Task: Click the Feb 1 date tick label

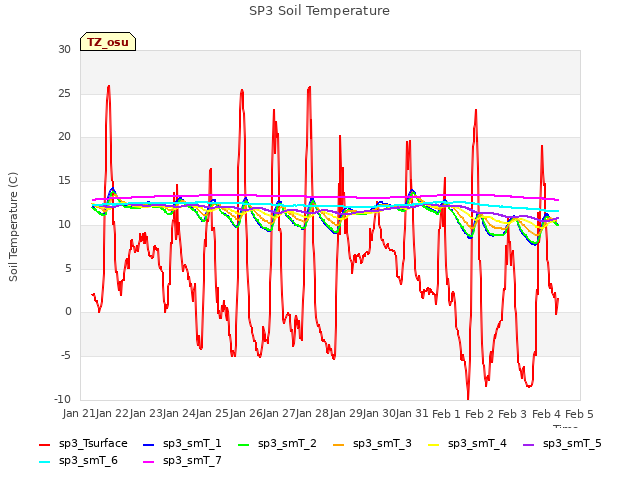Action: click(x=446, y=414)
